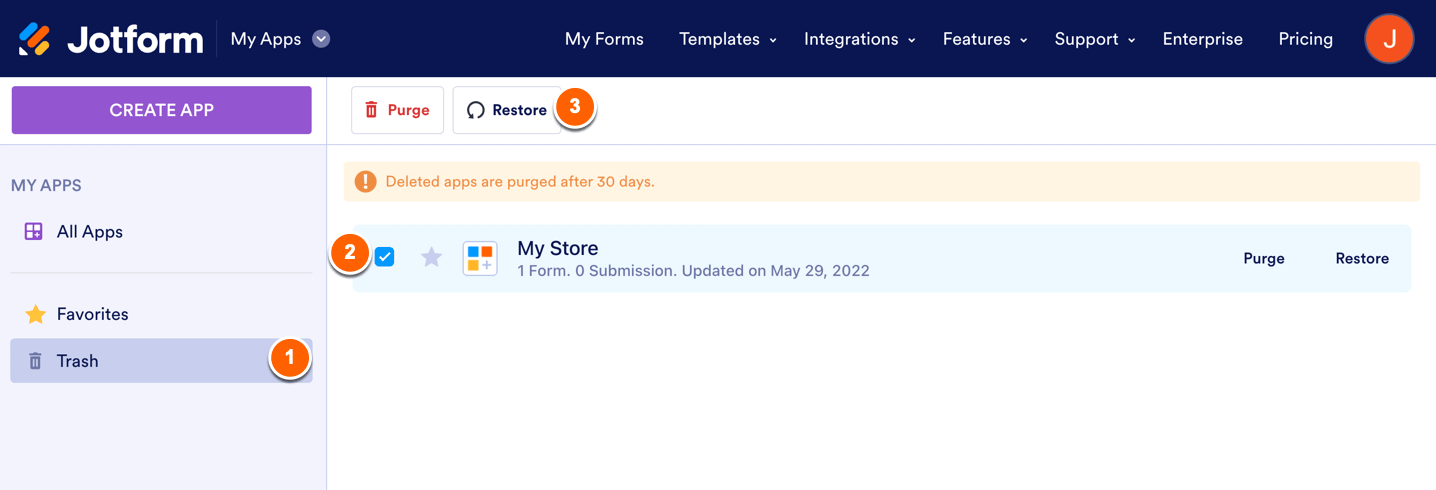Click the orange warning exclamation icon
This screenshot has width=1436, height=490.
click(365, 182)
